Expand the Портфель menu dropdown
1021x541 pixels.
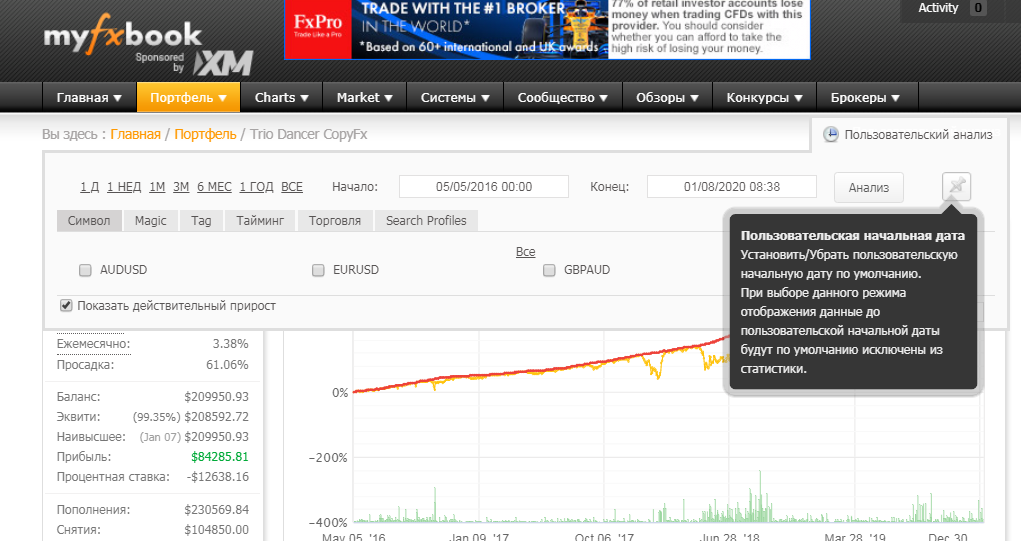tap(188, 98)
